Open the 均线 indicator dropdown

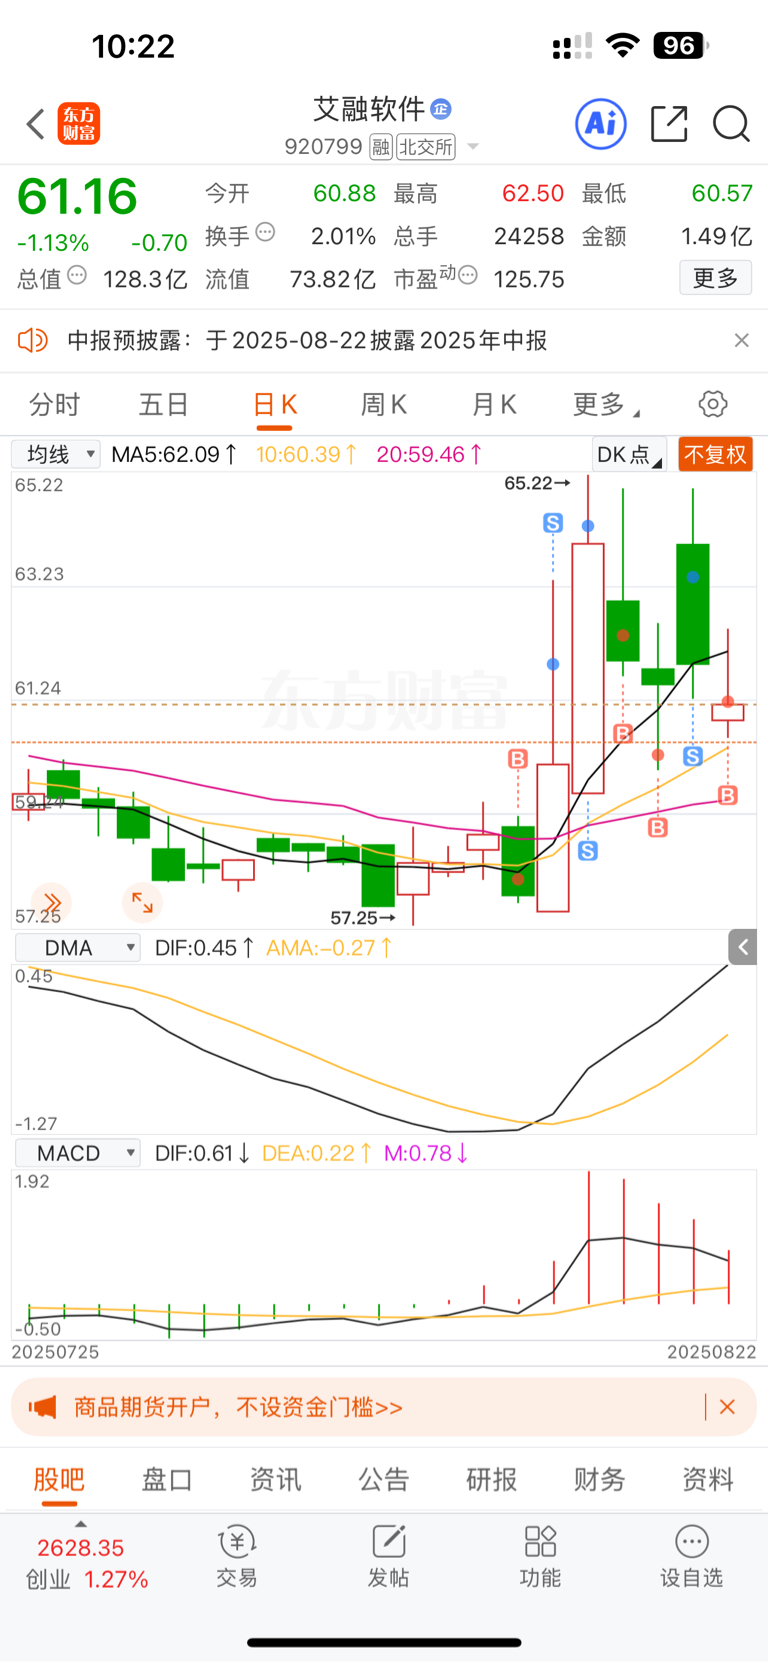pos(56,454)
